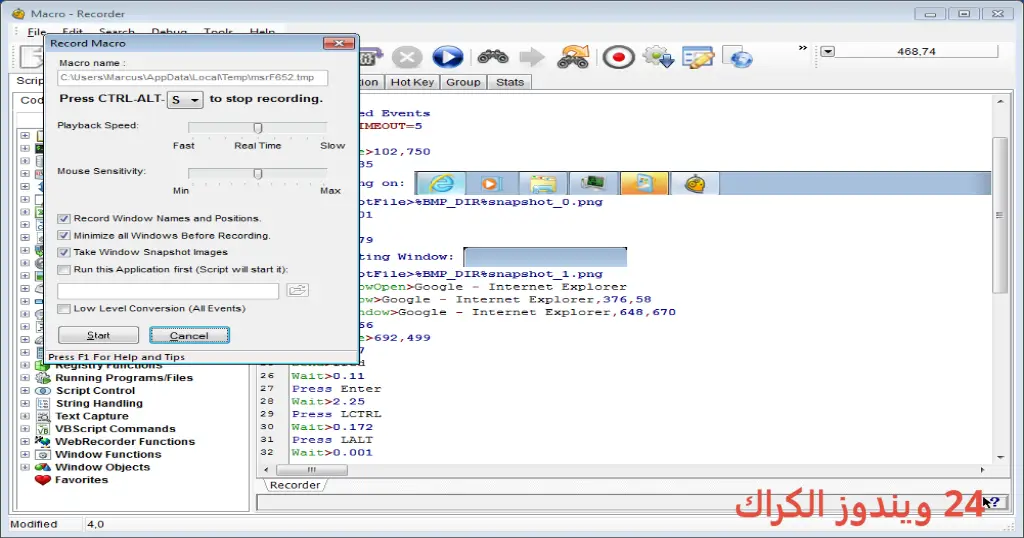
Task: Click the grey Stop macro toolbar icon
Action: click(406, 57)
